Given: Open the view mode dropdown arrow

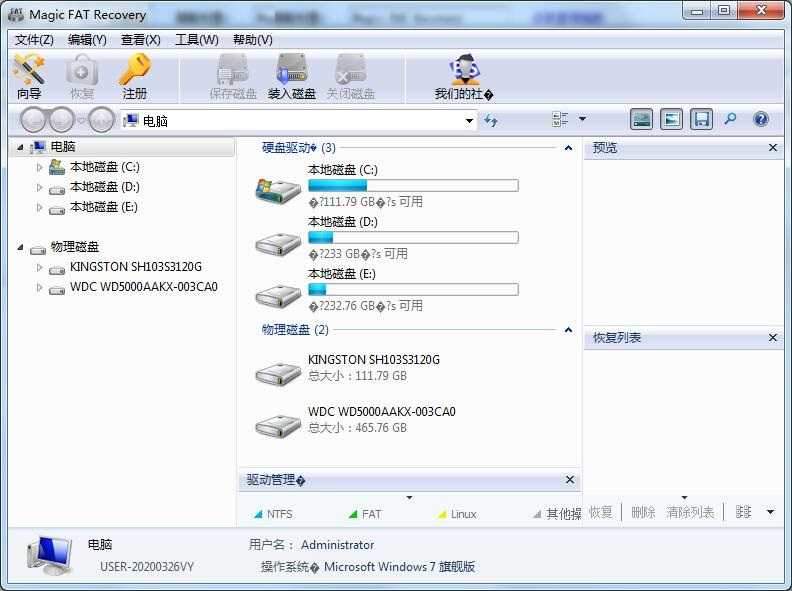Looking at the screenshot, I should 582,120.
